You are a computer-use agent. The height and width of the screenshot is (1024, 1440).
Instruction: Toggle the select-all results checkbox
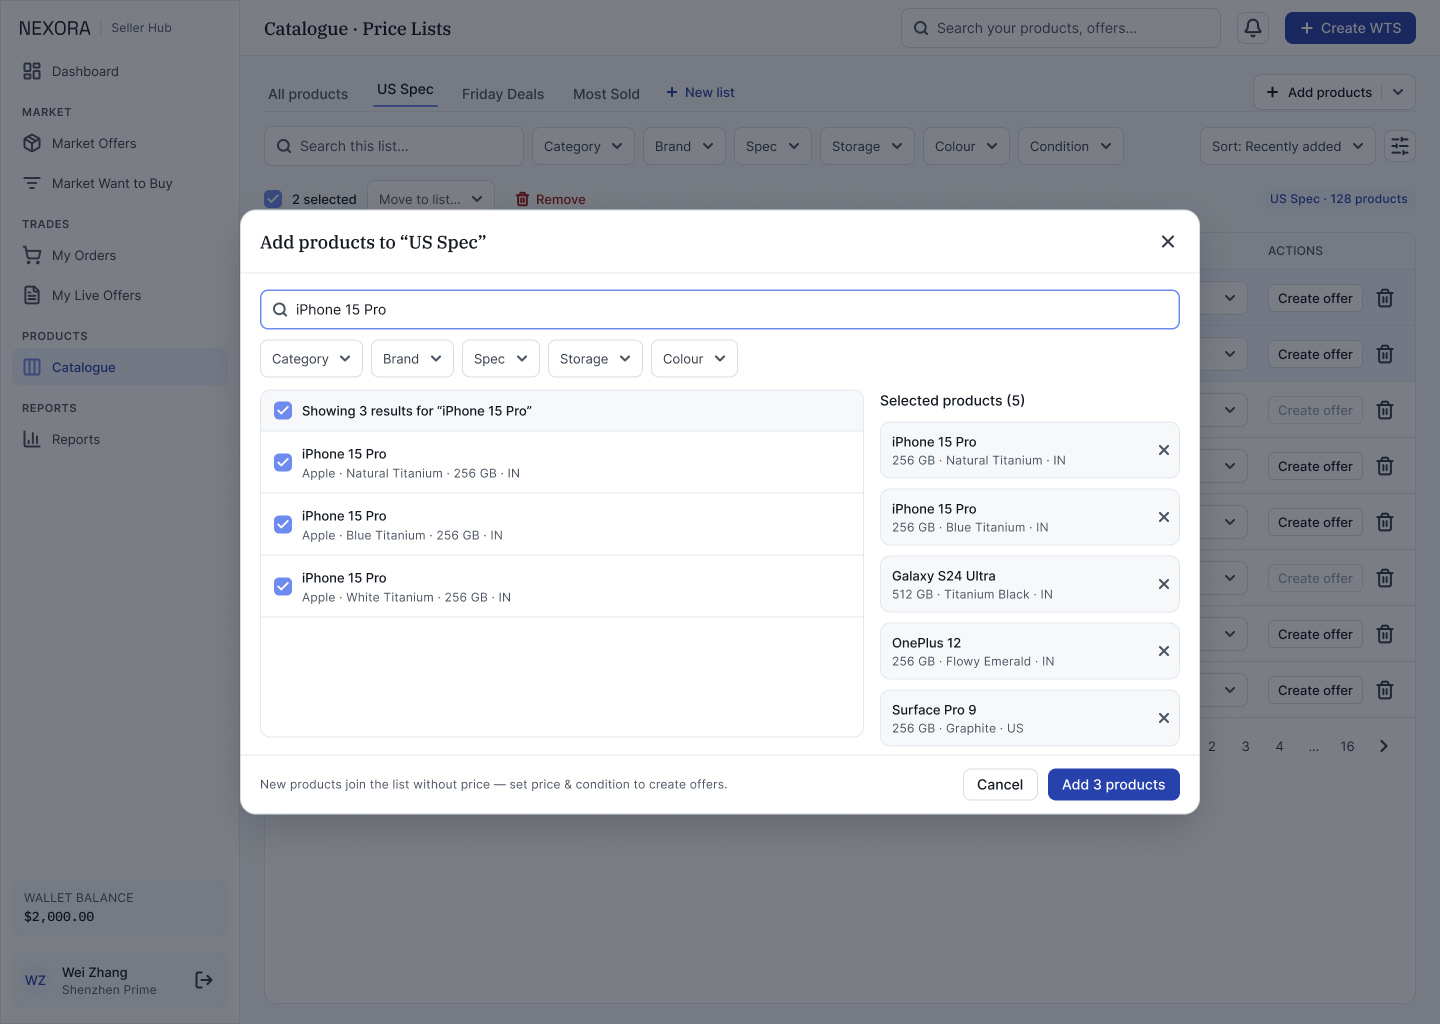point(283,411)
